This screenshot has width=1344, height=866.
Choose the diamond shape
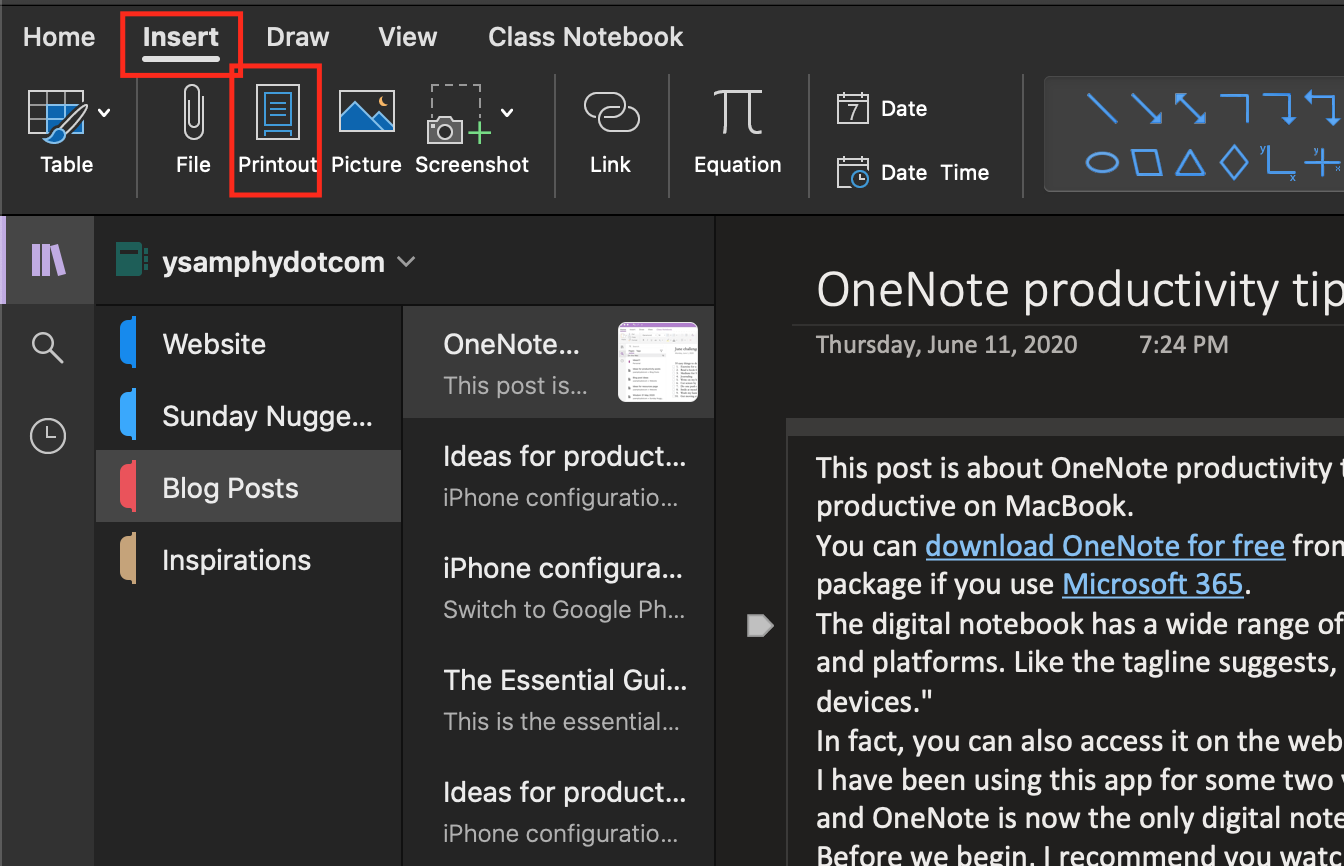point(1234,161)
